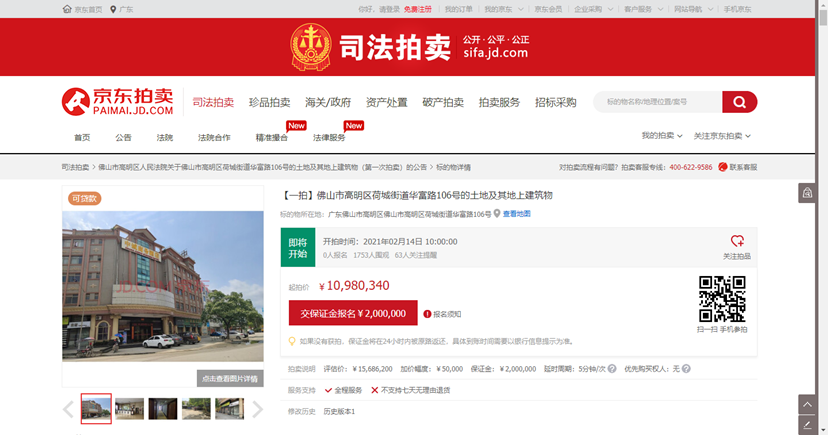Click the 京东会员 link
The width and height of the screenshot is (828, 435).
coord(548,9)
